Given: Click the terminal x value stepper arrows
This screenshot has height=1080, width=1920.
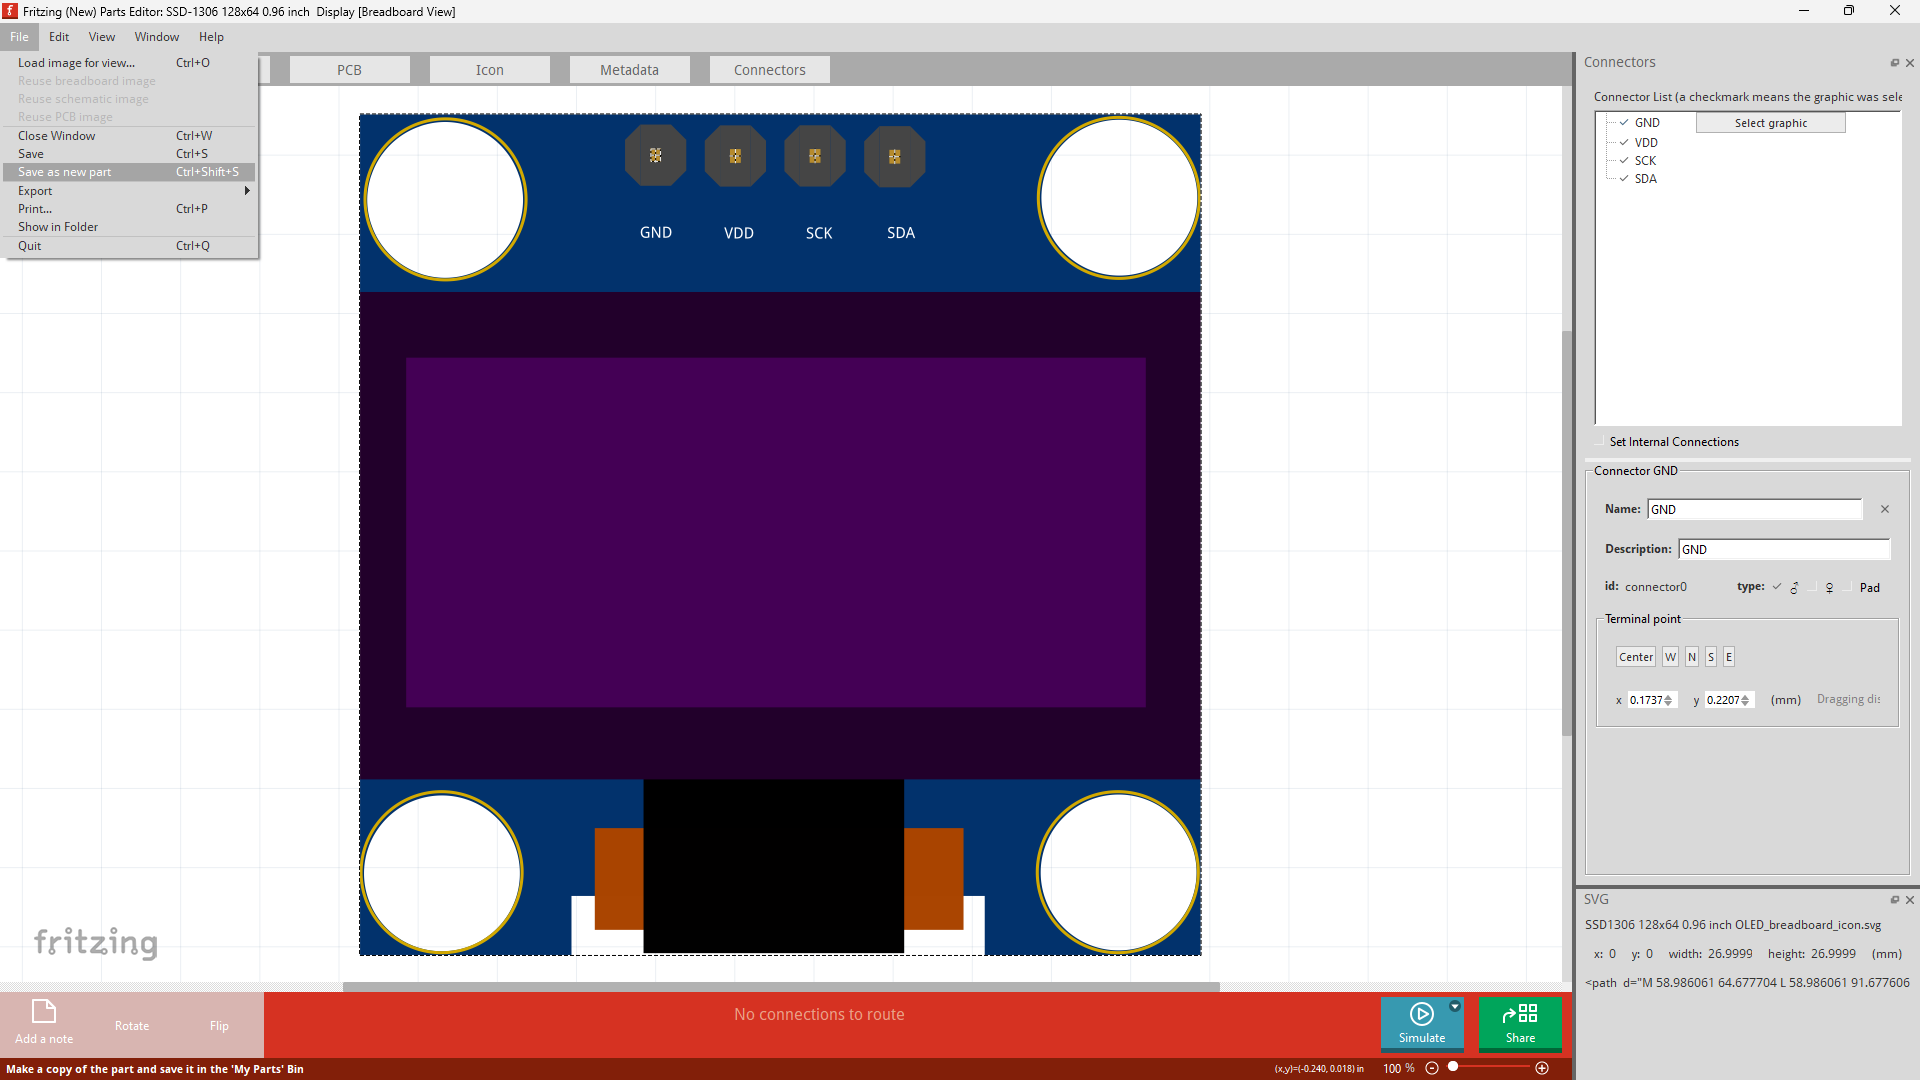Looking at the screenshot, I should (x=1668, y=700).
